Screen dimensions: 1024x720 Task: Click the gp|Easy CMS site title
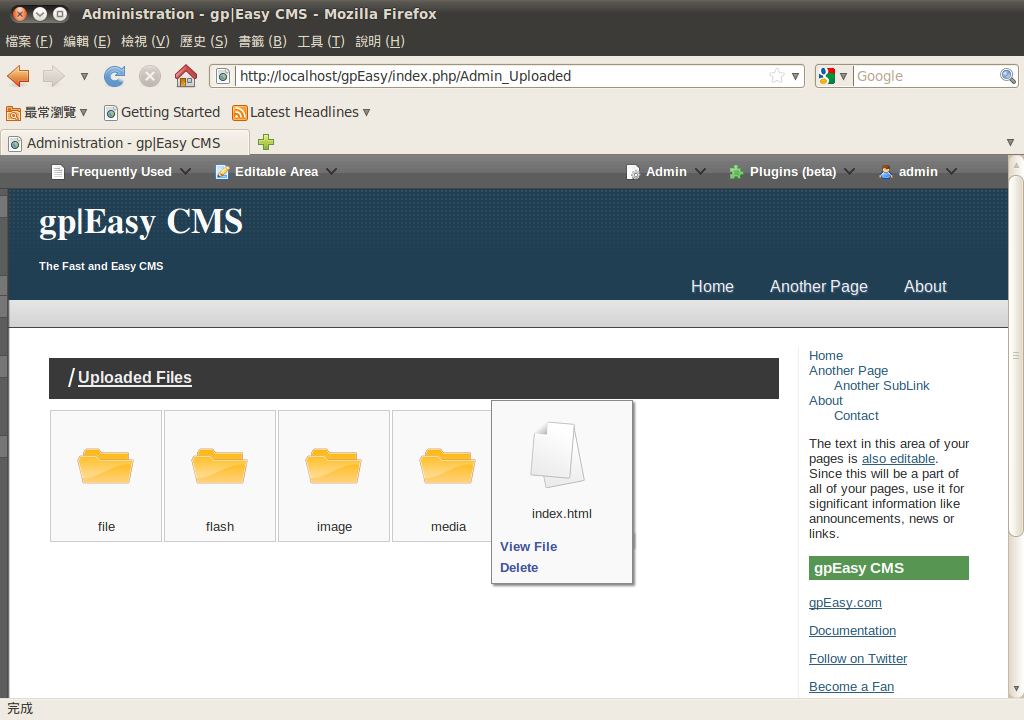click(141, 222)
